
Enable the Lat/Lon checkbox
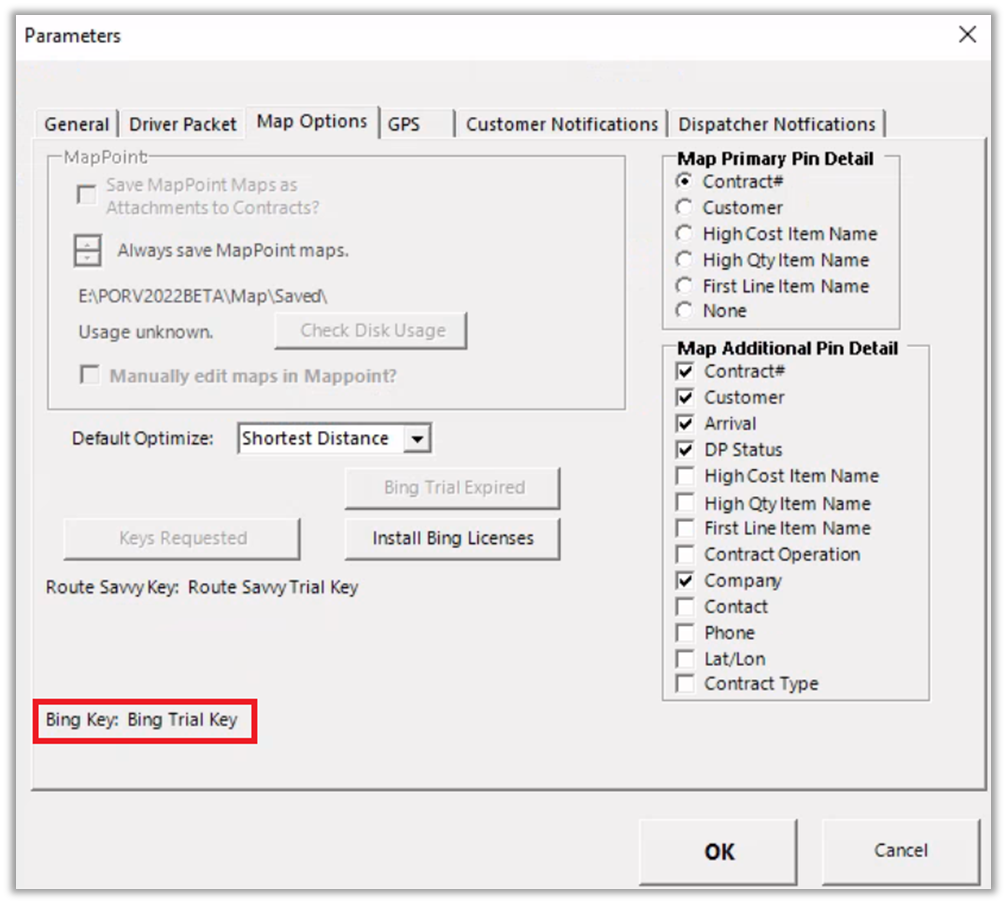click(685, 659)
